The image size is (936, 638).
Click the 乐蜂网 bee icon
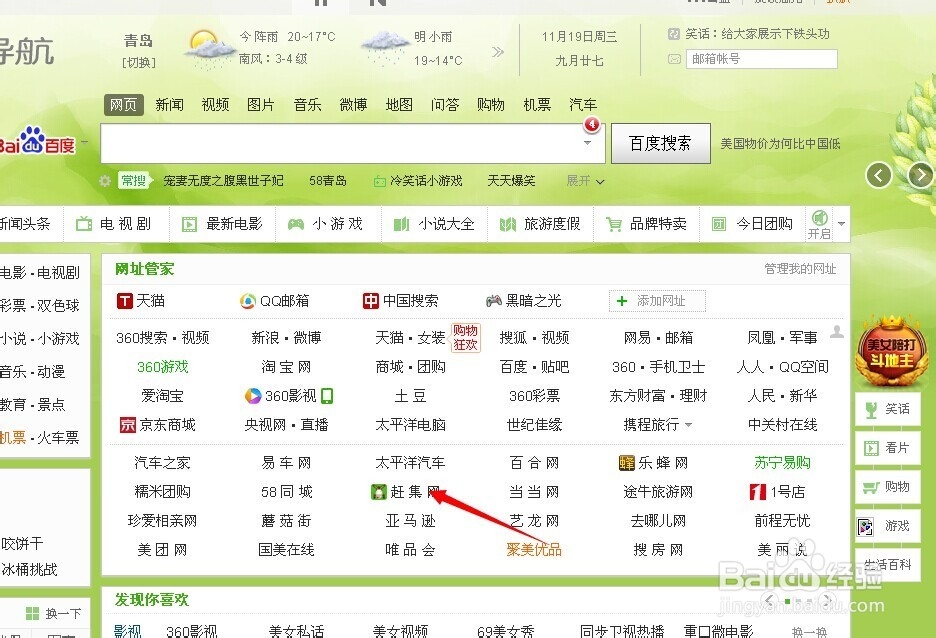point(627,463)
